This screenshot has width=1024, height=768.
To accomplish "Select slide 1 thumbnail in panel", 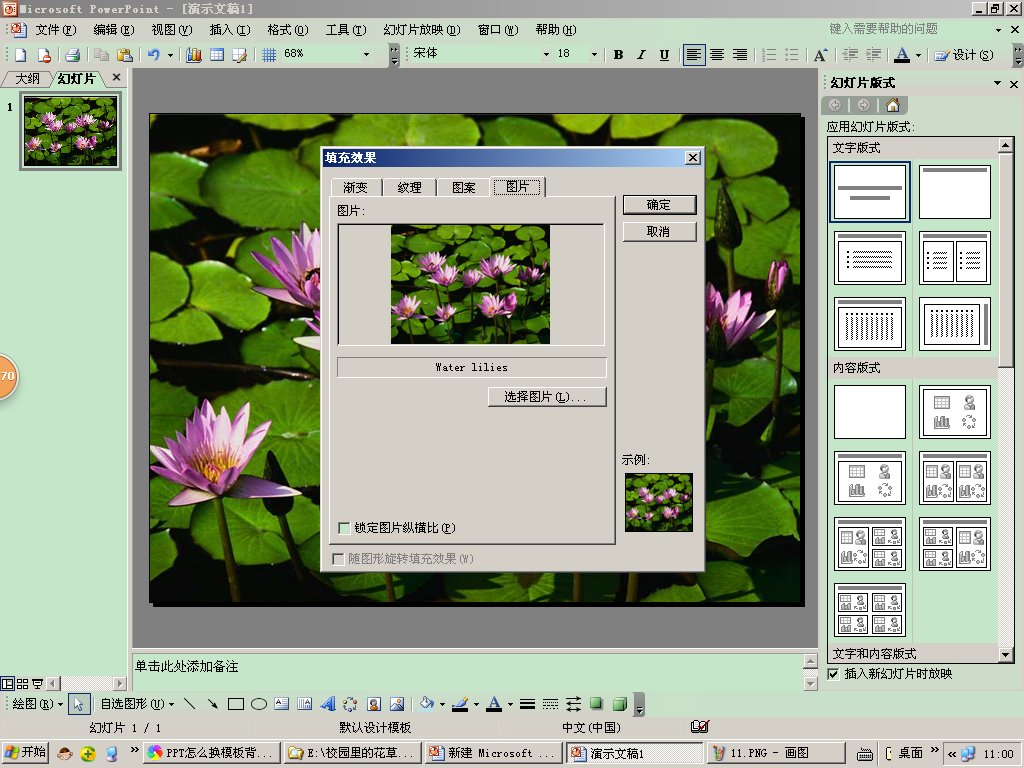I will click(70, 131).
